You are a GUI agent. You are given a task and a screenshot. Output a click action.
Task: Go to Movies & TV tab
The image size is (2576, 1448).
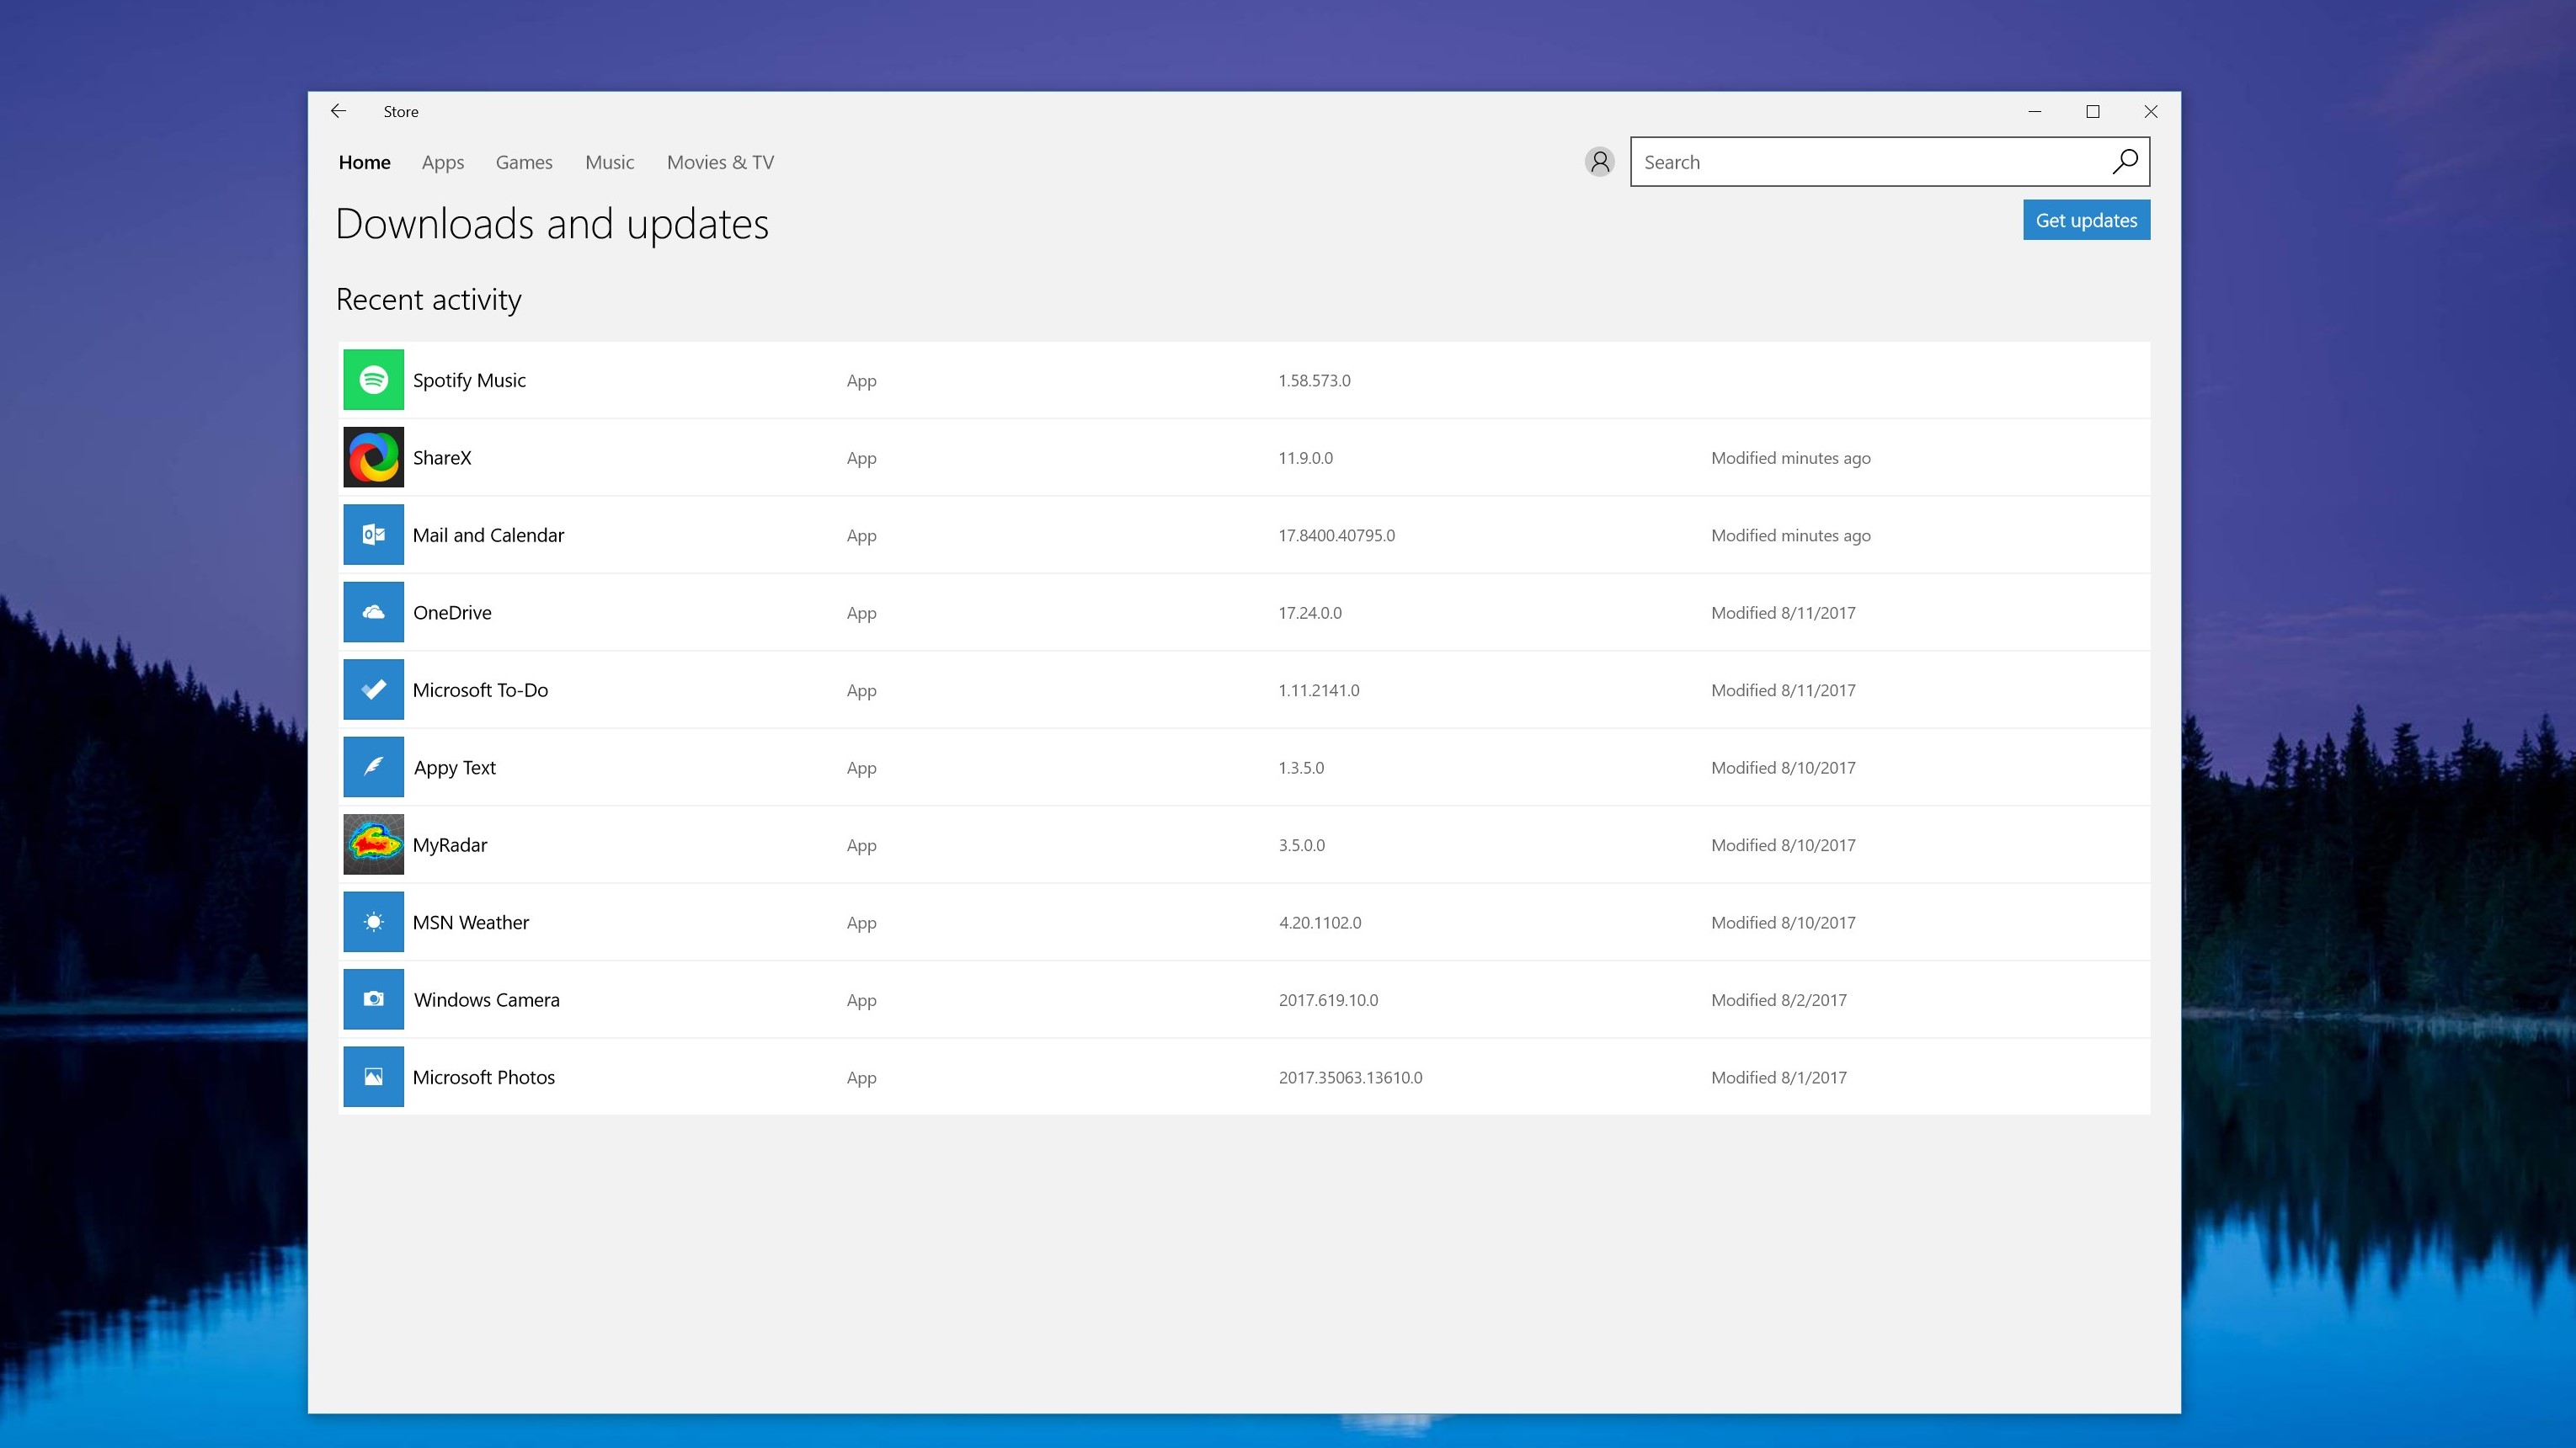click(x=720, y=162)
